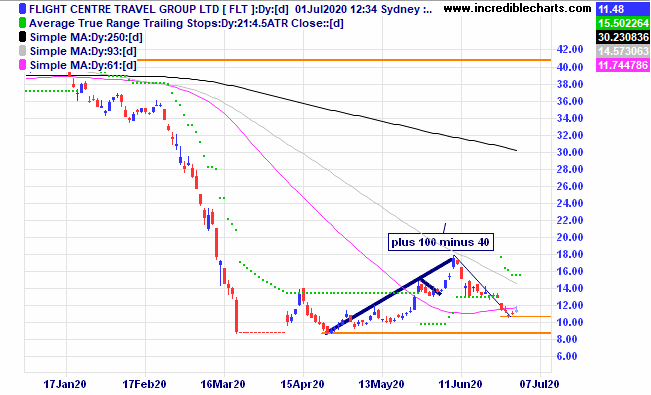Click the blue FLT legend color marker
Screen dimensions: 651x395
click(22, 9)
